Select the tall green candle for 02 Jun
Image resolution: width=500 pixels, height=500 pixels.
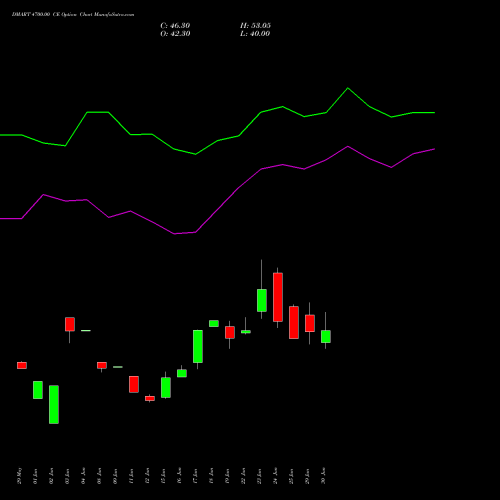(54, 404)
